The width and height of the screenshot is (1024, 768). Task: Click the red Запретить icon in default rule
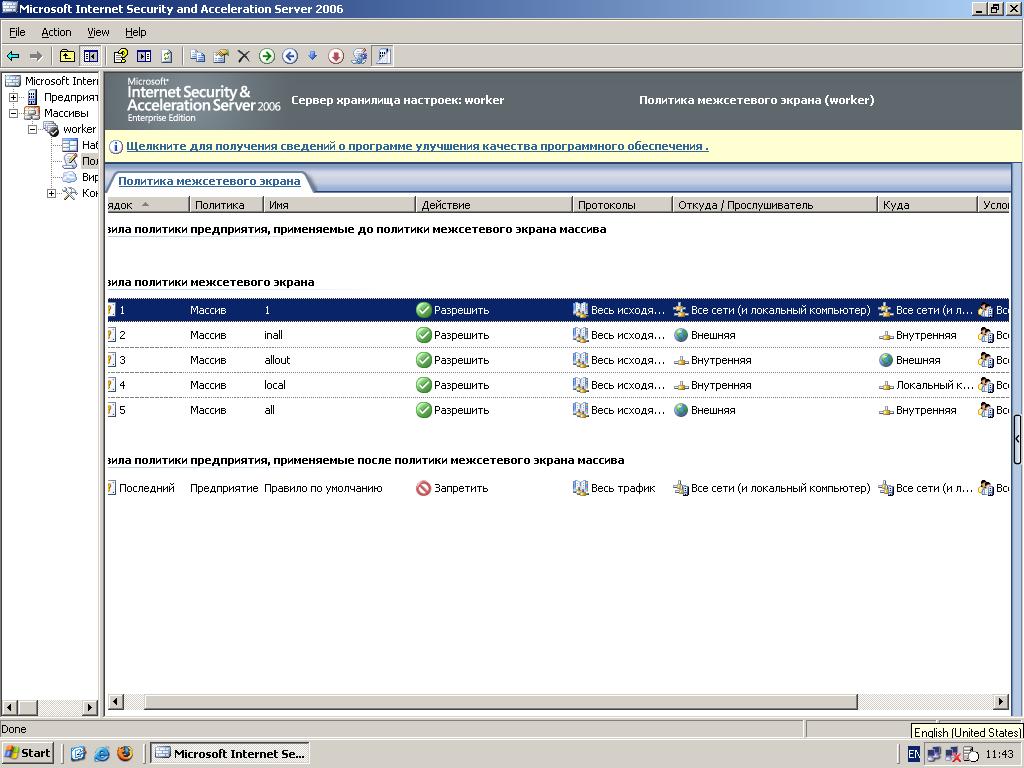point(424,488)
